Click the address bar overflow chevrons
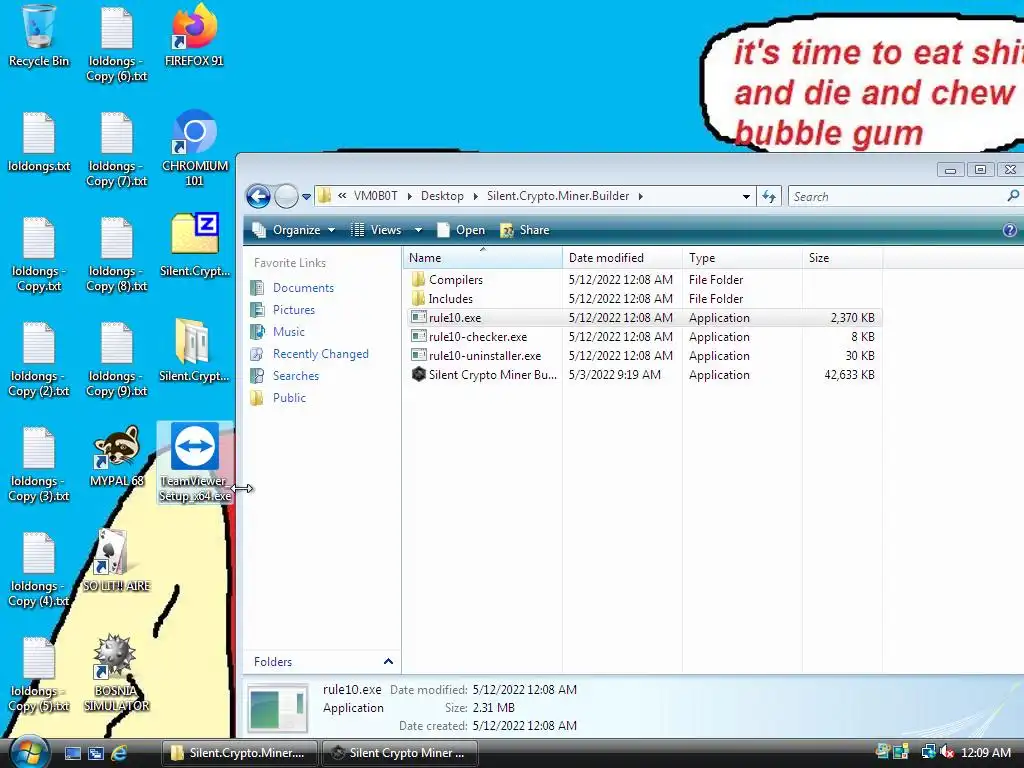The width and height of the screenshot is (1024, 768). click(342, 196)
